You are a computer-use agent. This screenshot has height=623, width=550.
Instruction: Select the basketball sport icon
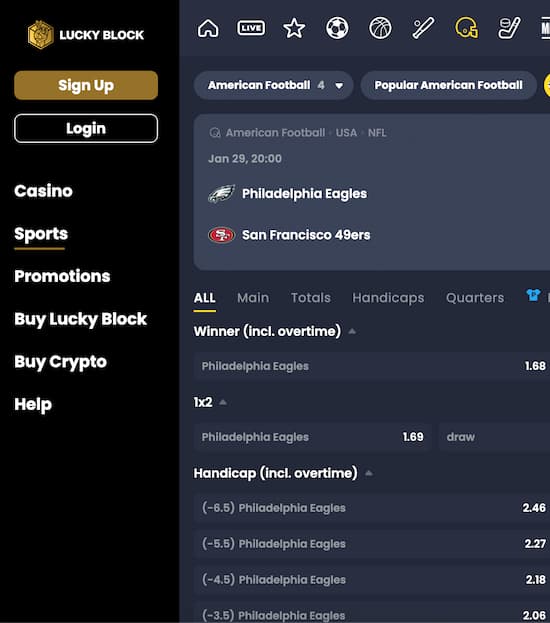[380, 28]
